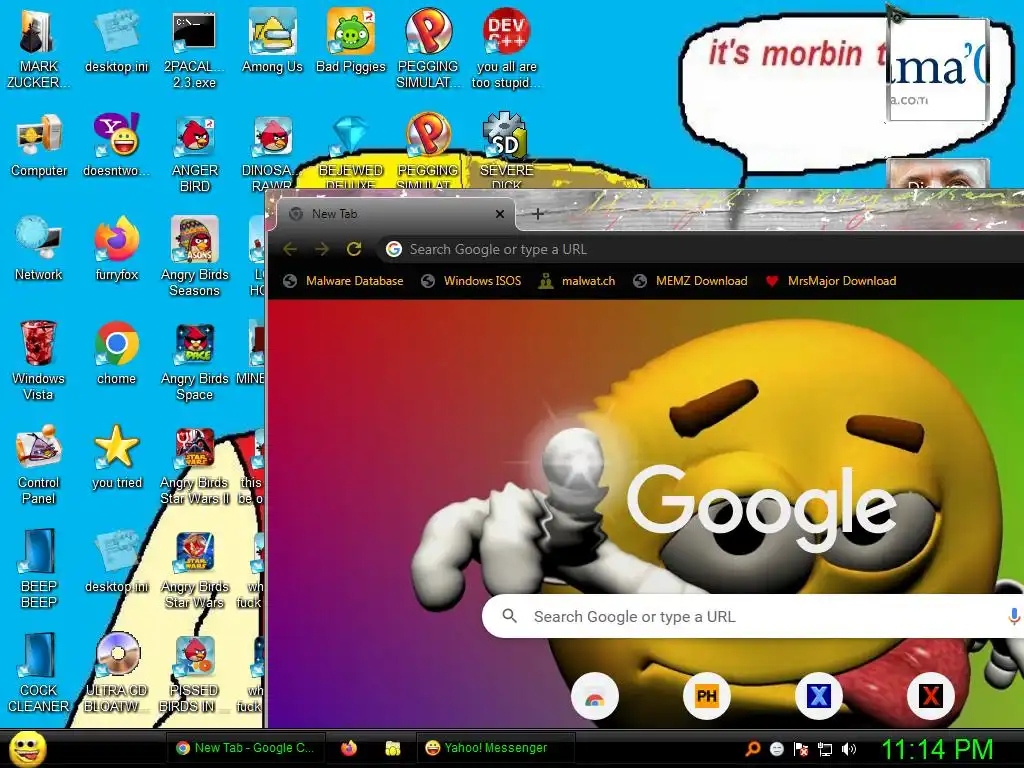Go forward using Chrome's forward arrow

pyautogui.click(x=322, y=249)
